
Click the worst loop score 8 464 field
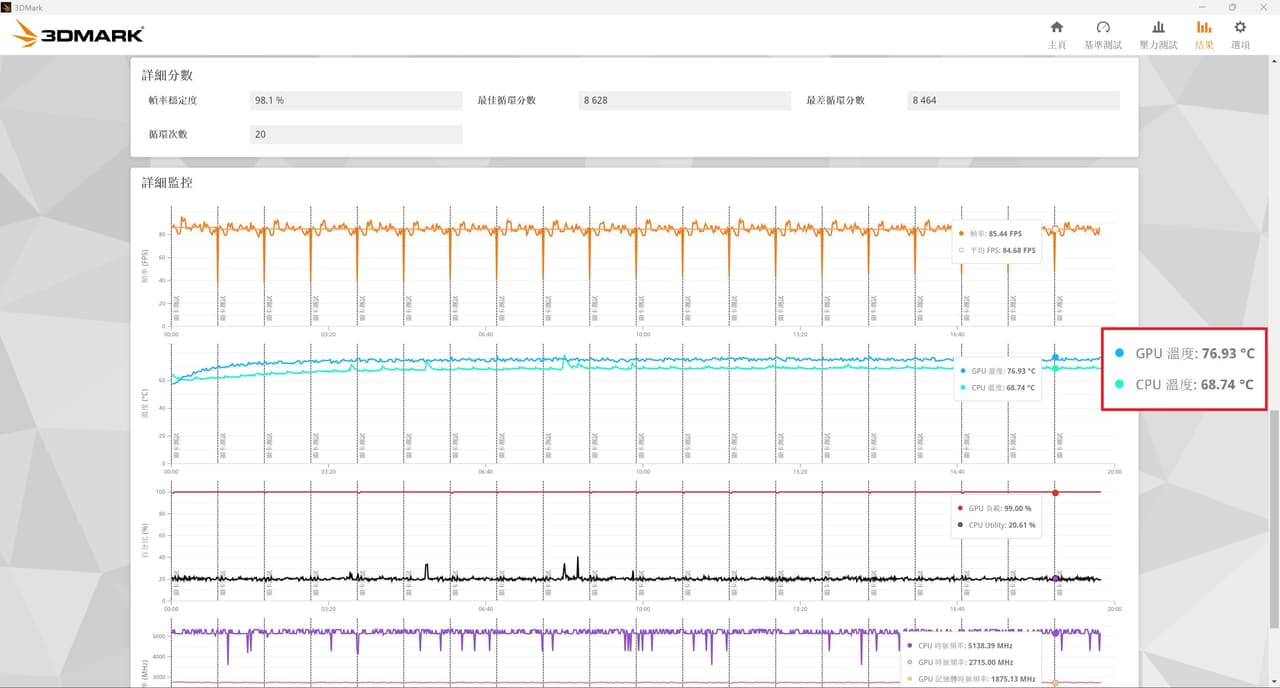1013,100
